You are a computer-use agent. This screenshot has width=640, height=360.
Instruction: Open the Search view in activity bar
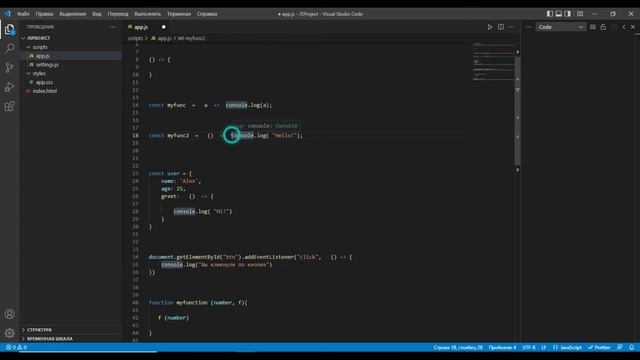(9, 48)
